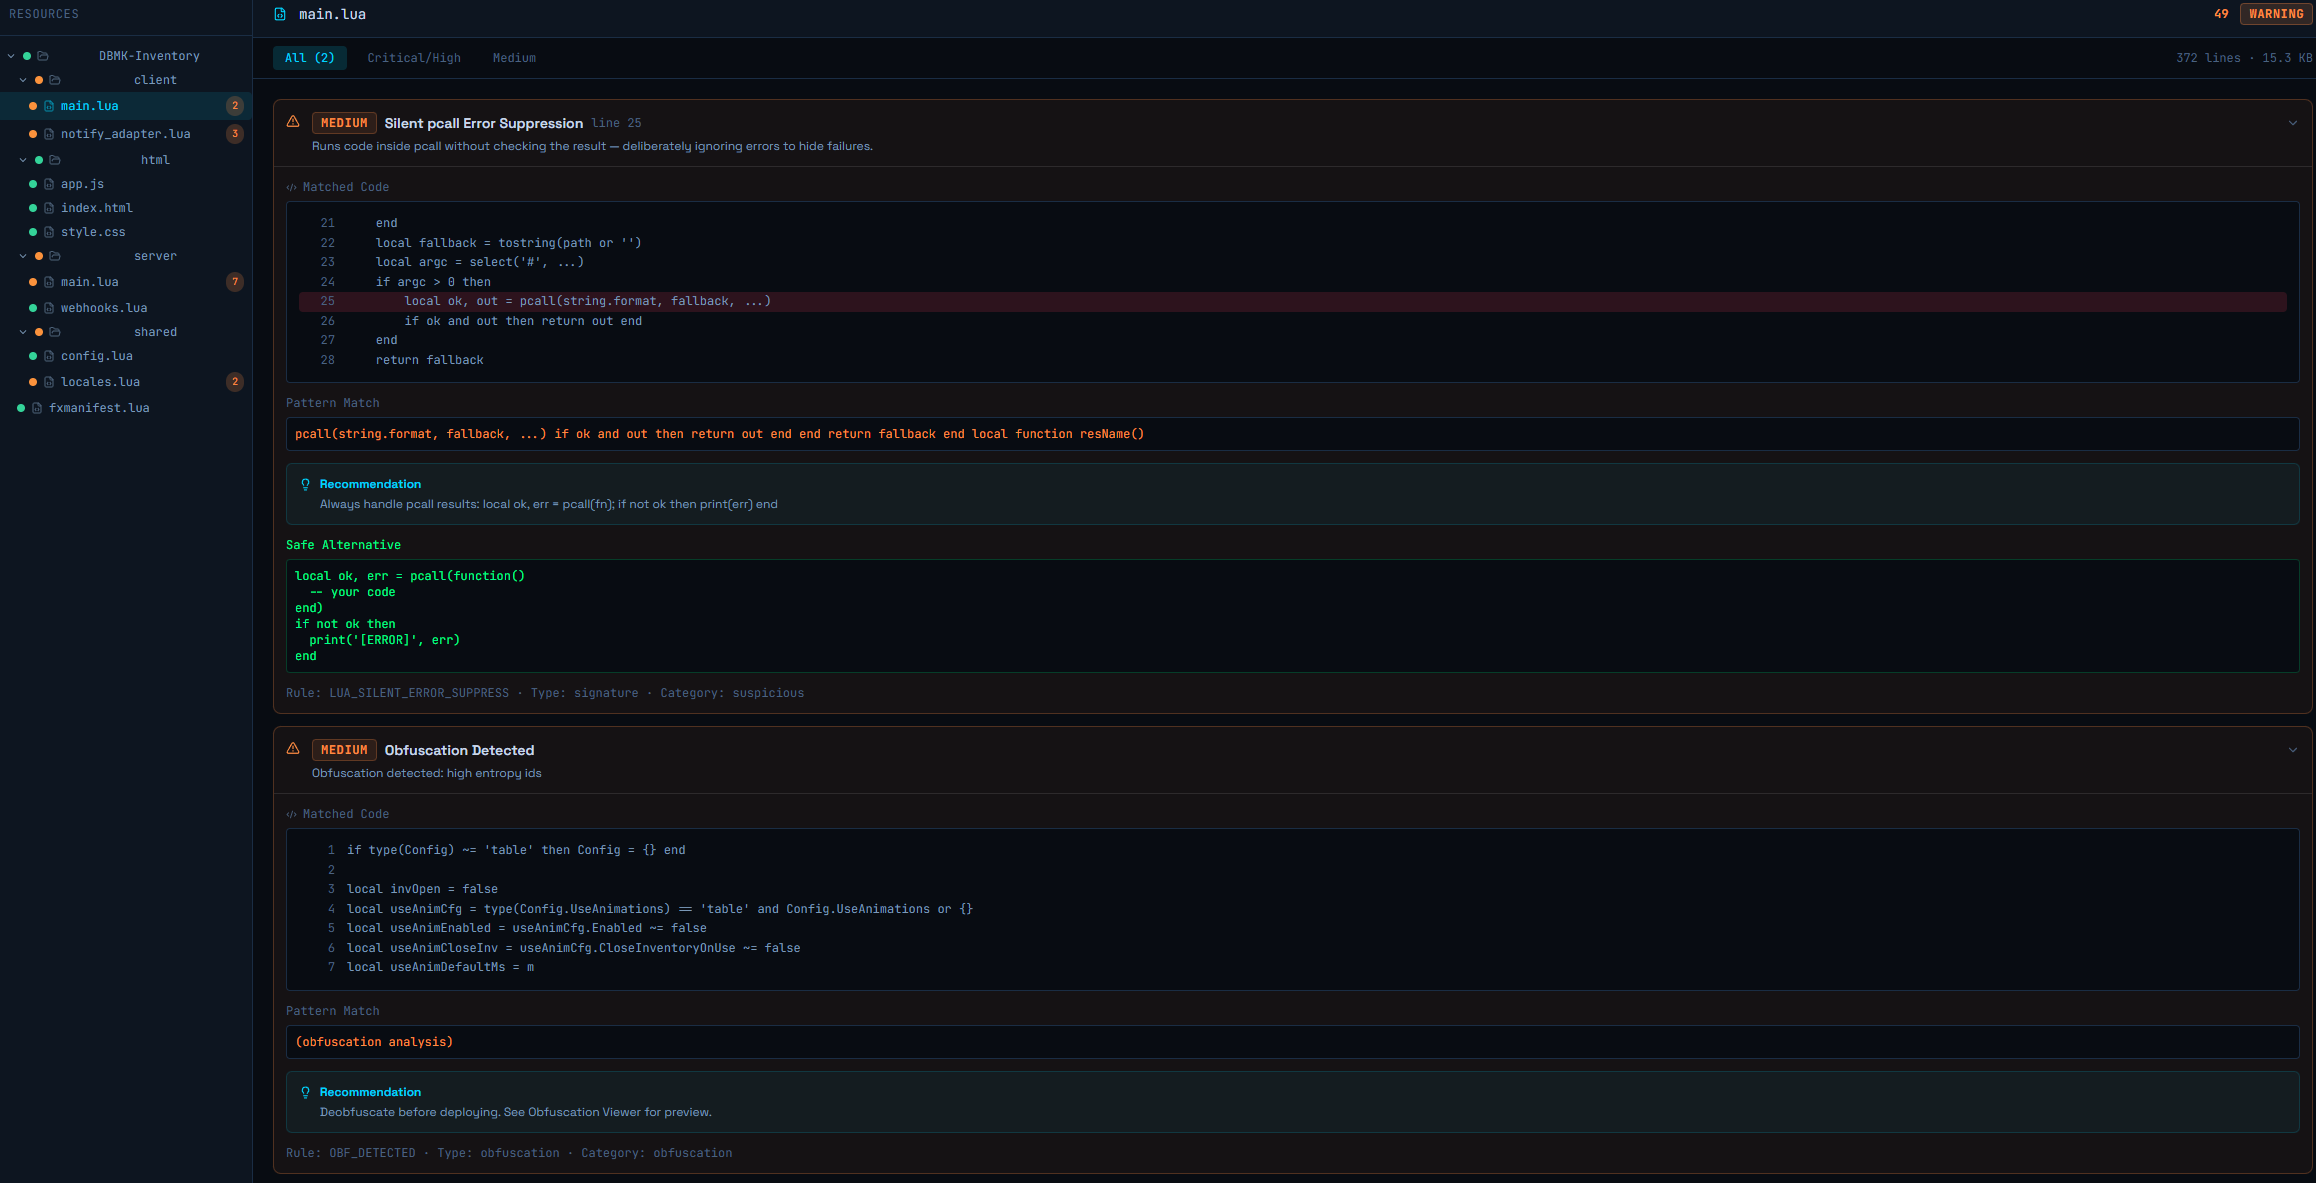
Task: Open notify_adapter.lua in the resource tree
Action: click(x=126, y=134)
